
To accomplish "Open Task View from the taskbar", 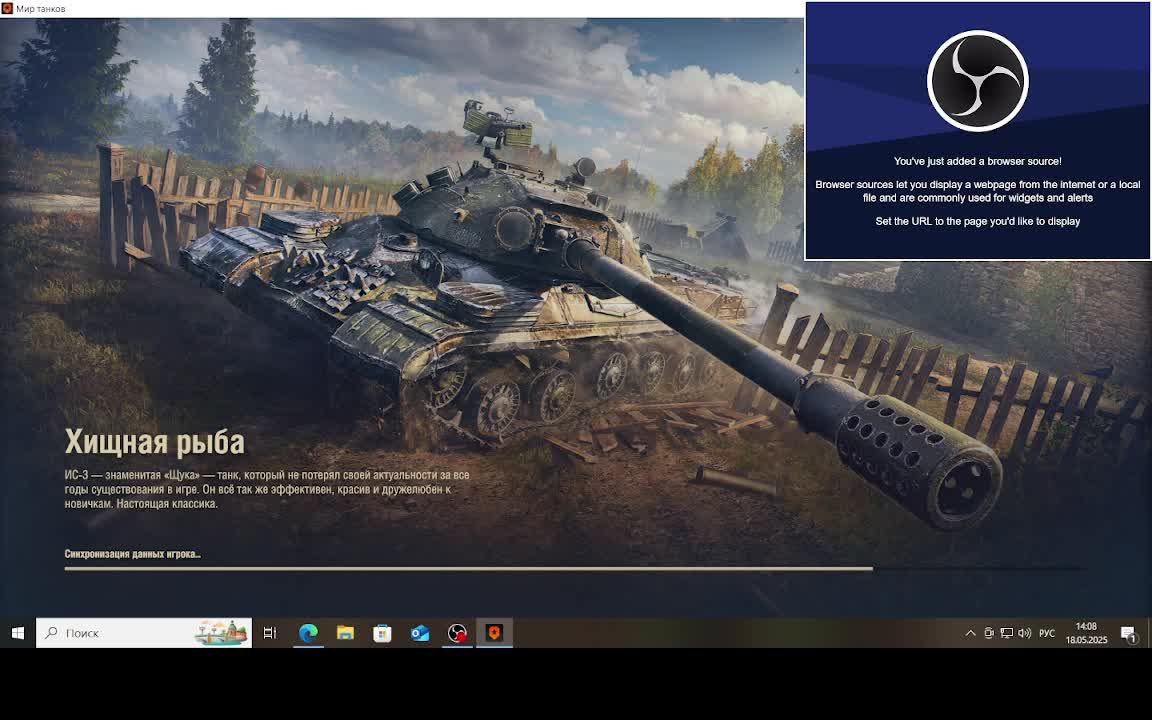I will pyautogui.click(x=270, y=633).
